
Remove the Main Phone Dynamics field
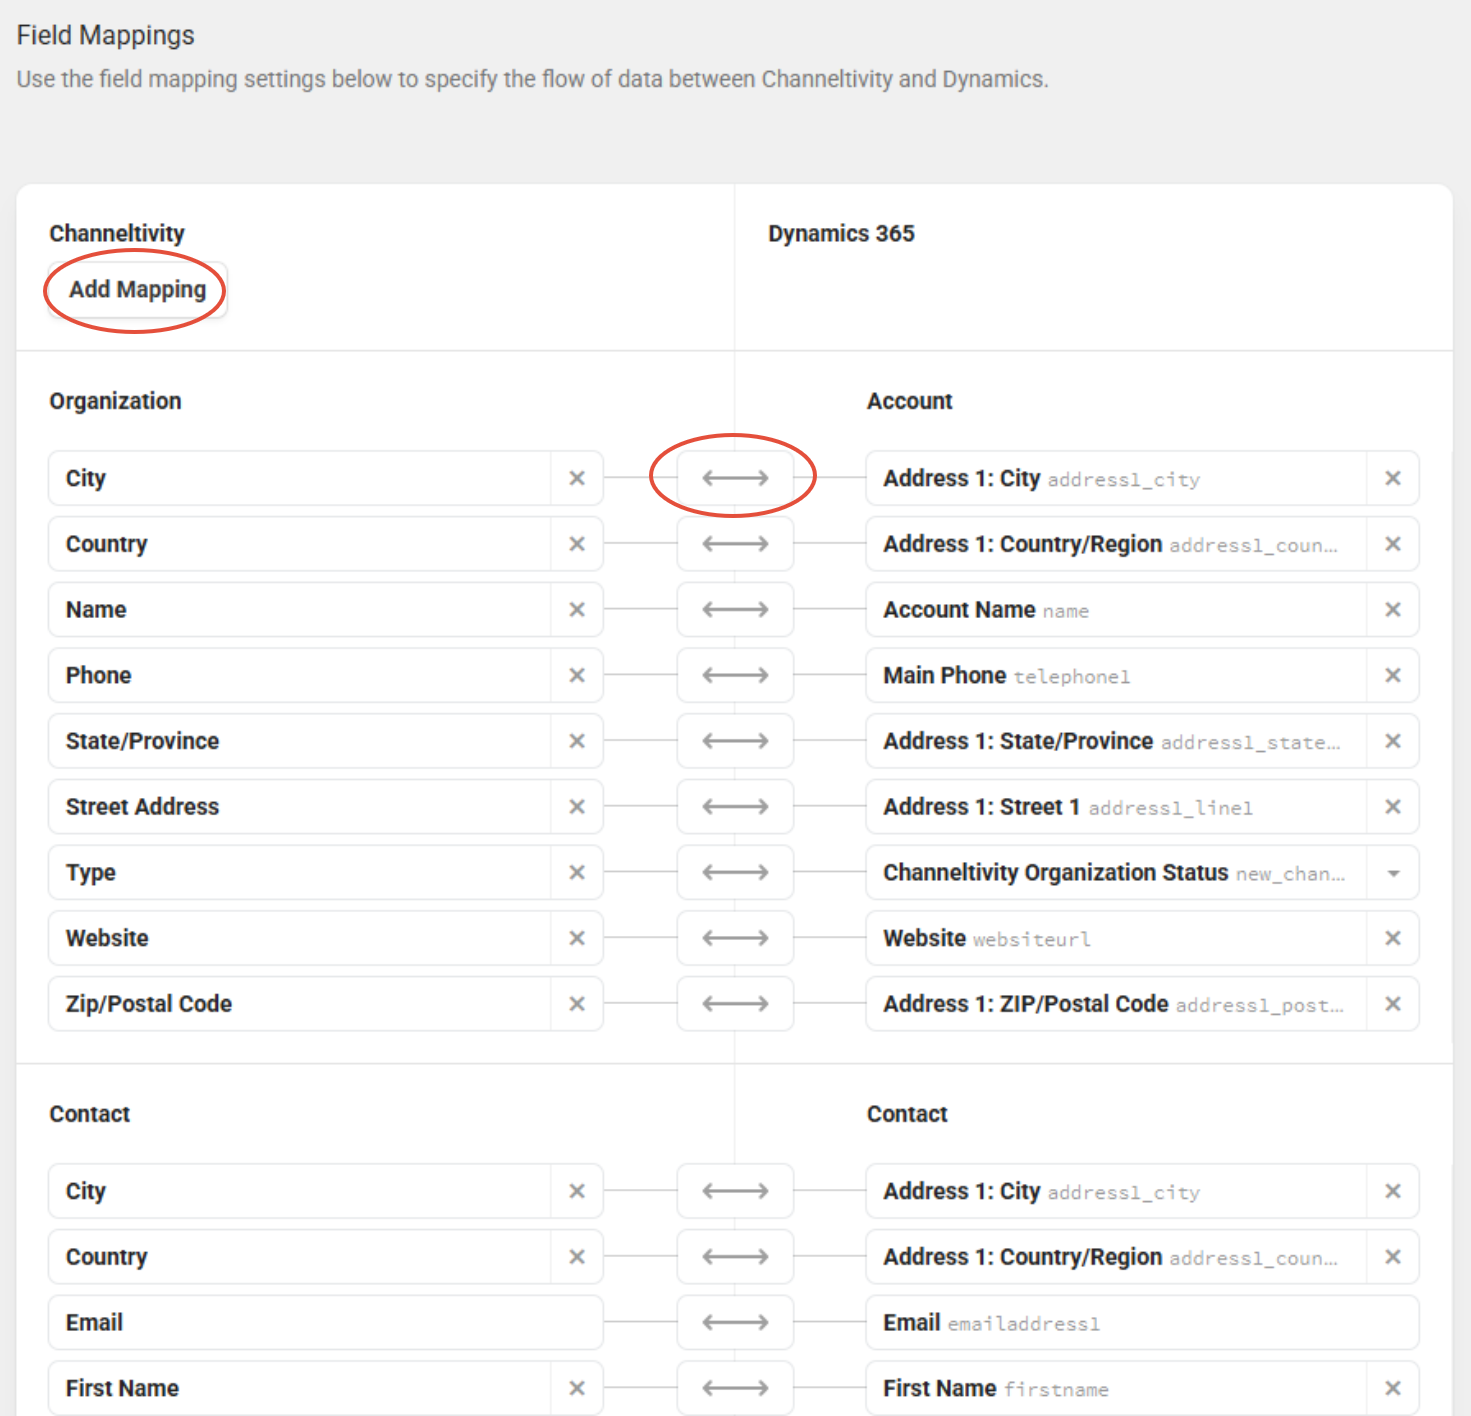tap(1393, 675)
